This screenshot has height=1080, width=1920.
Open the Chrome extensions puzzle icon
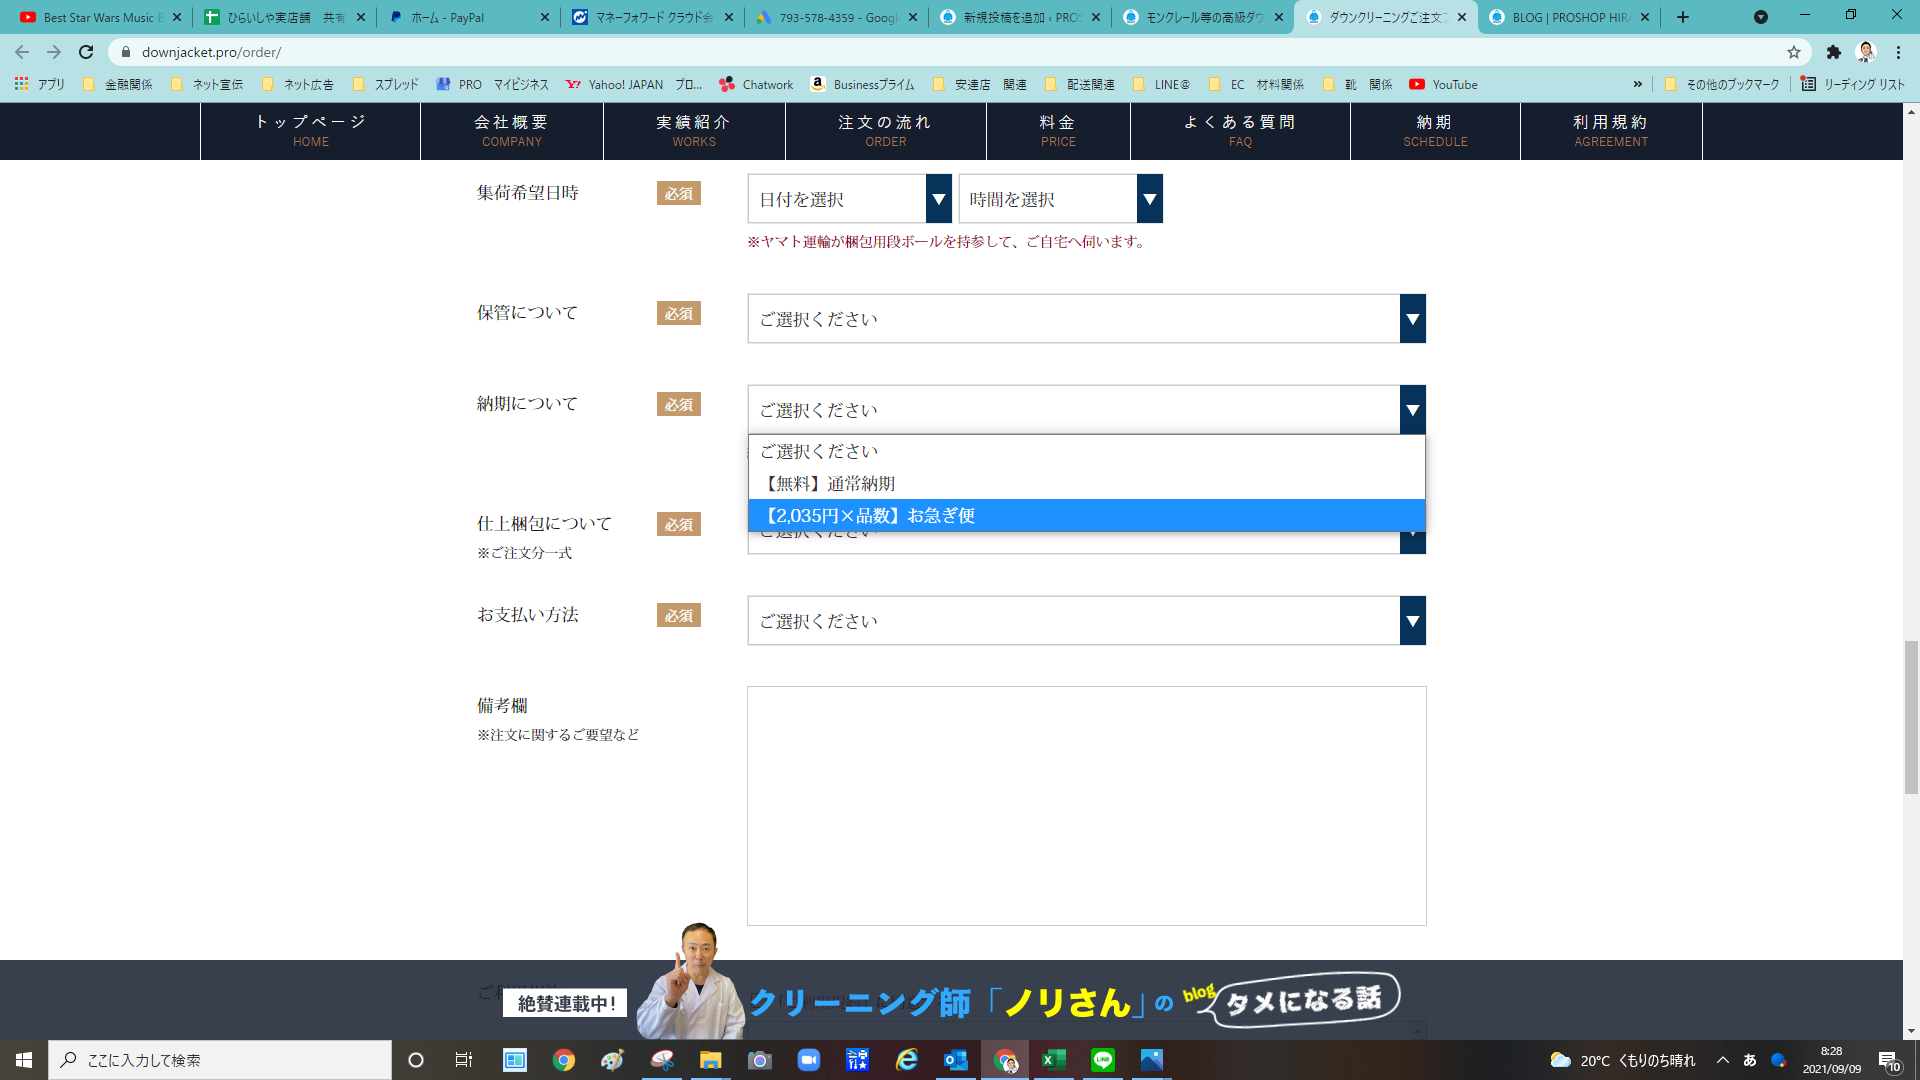click(1833, 52)
